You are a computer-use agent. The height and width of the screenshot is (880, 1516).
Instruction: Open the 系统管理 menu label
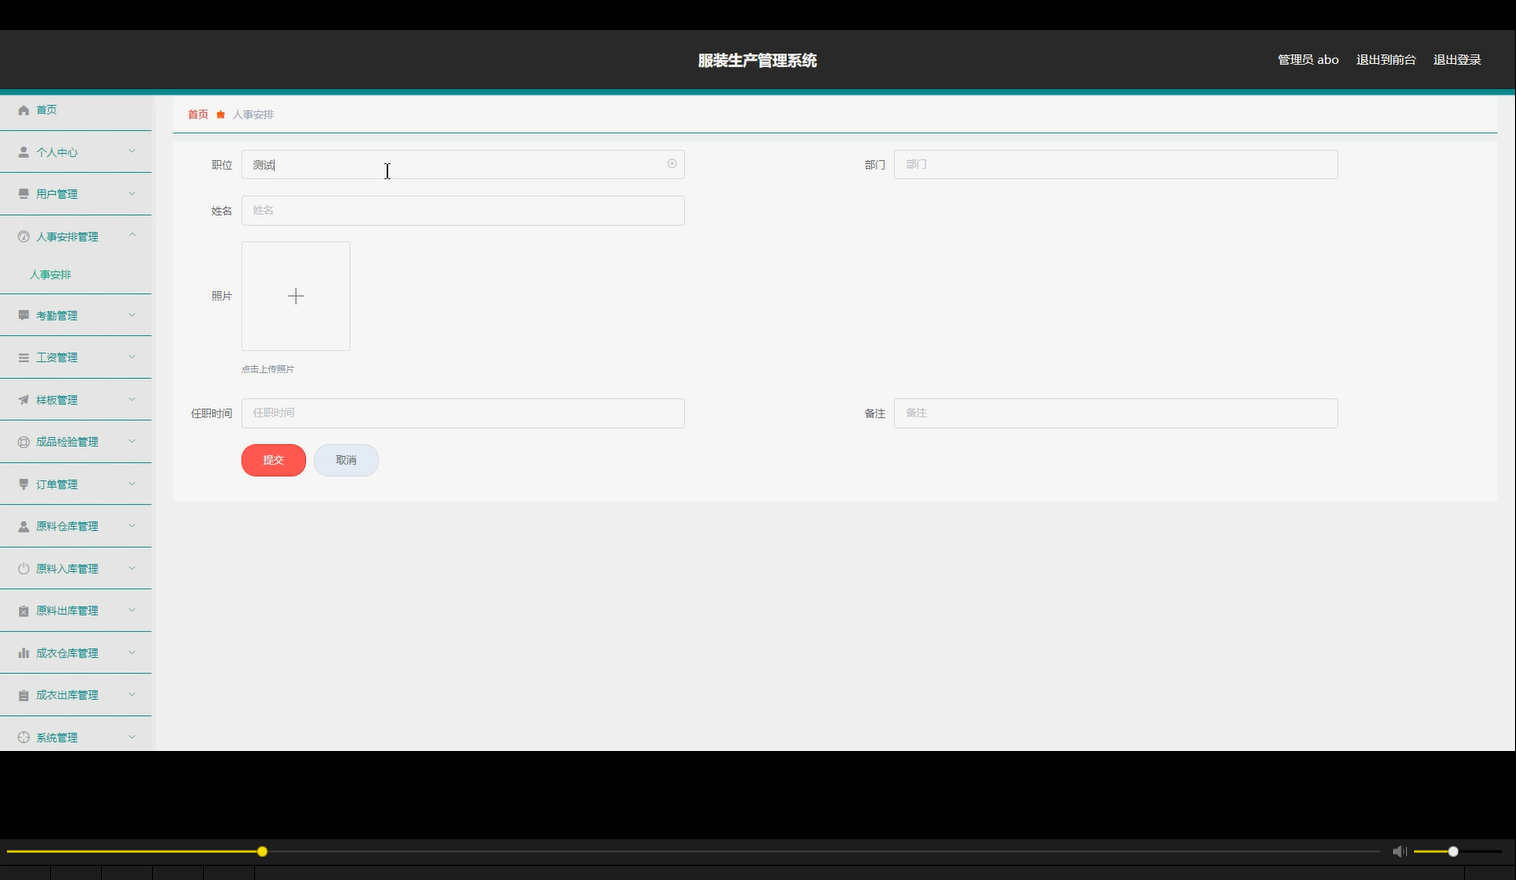tap(57, 738)
